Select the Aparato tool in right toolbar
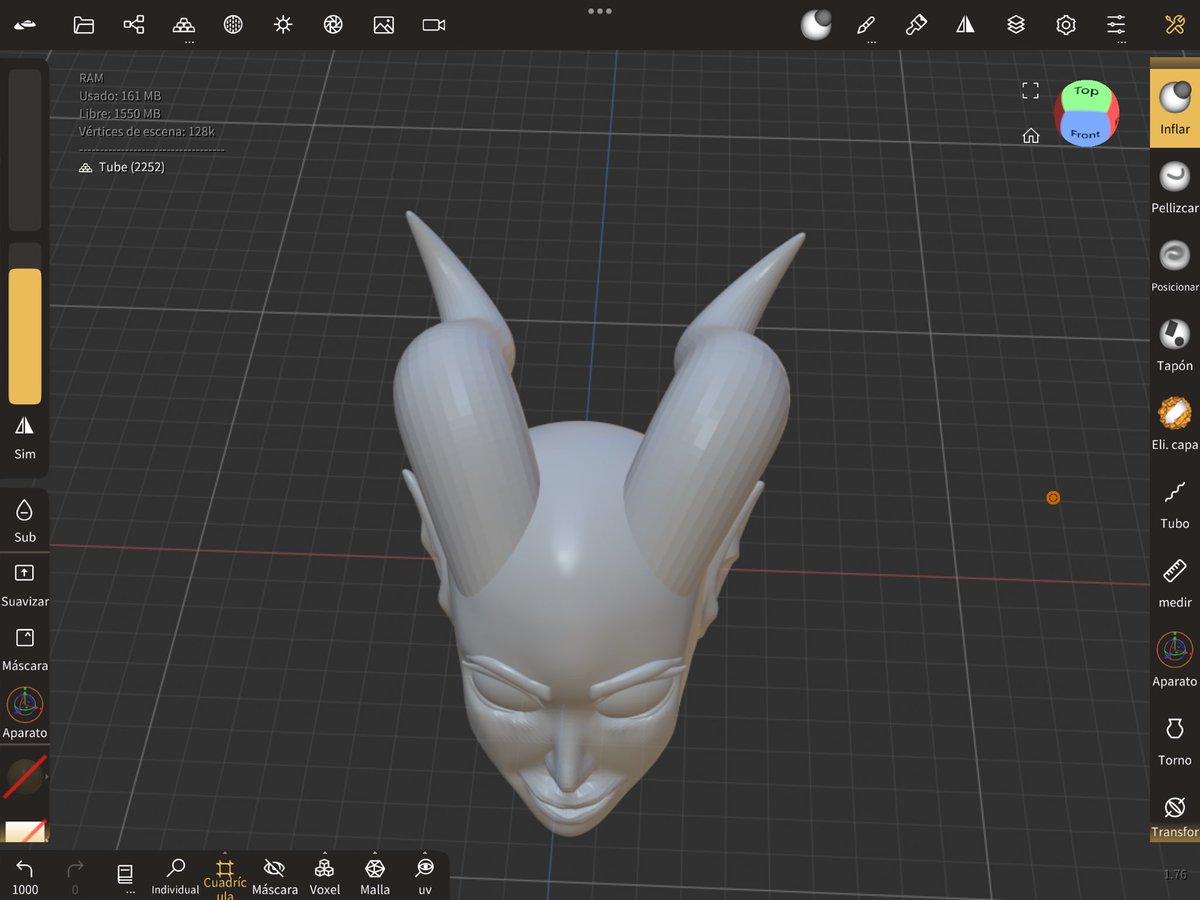Image resolution: width=1200 pixels, height=900 pixels. [1175, 660]
